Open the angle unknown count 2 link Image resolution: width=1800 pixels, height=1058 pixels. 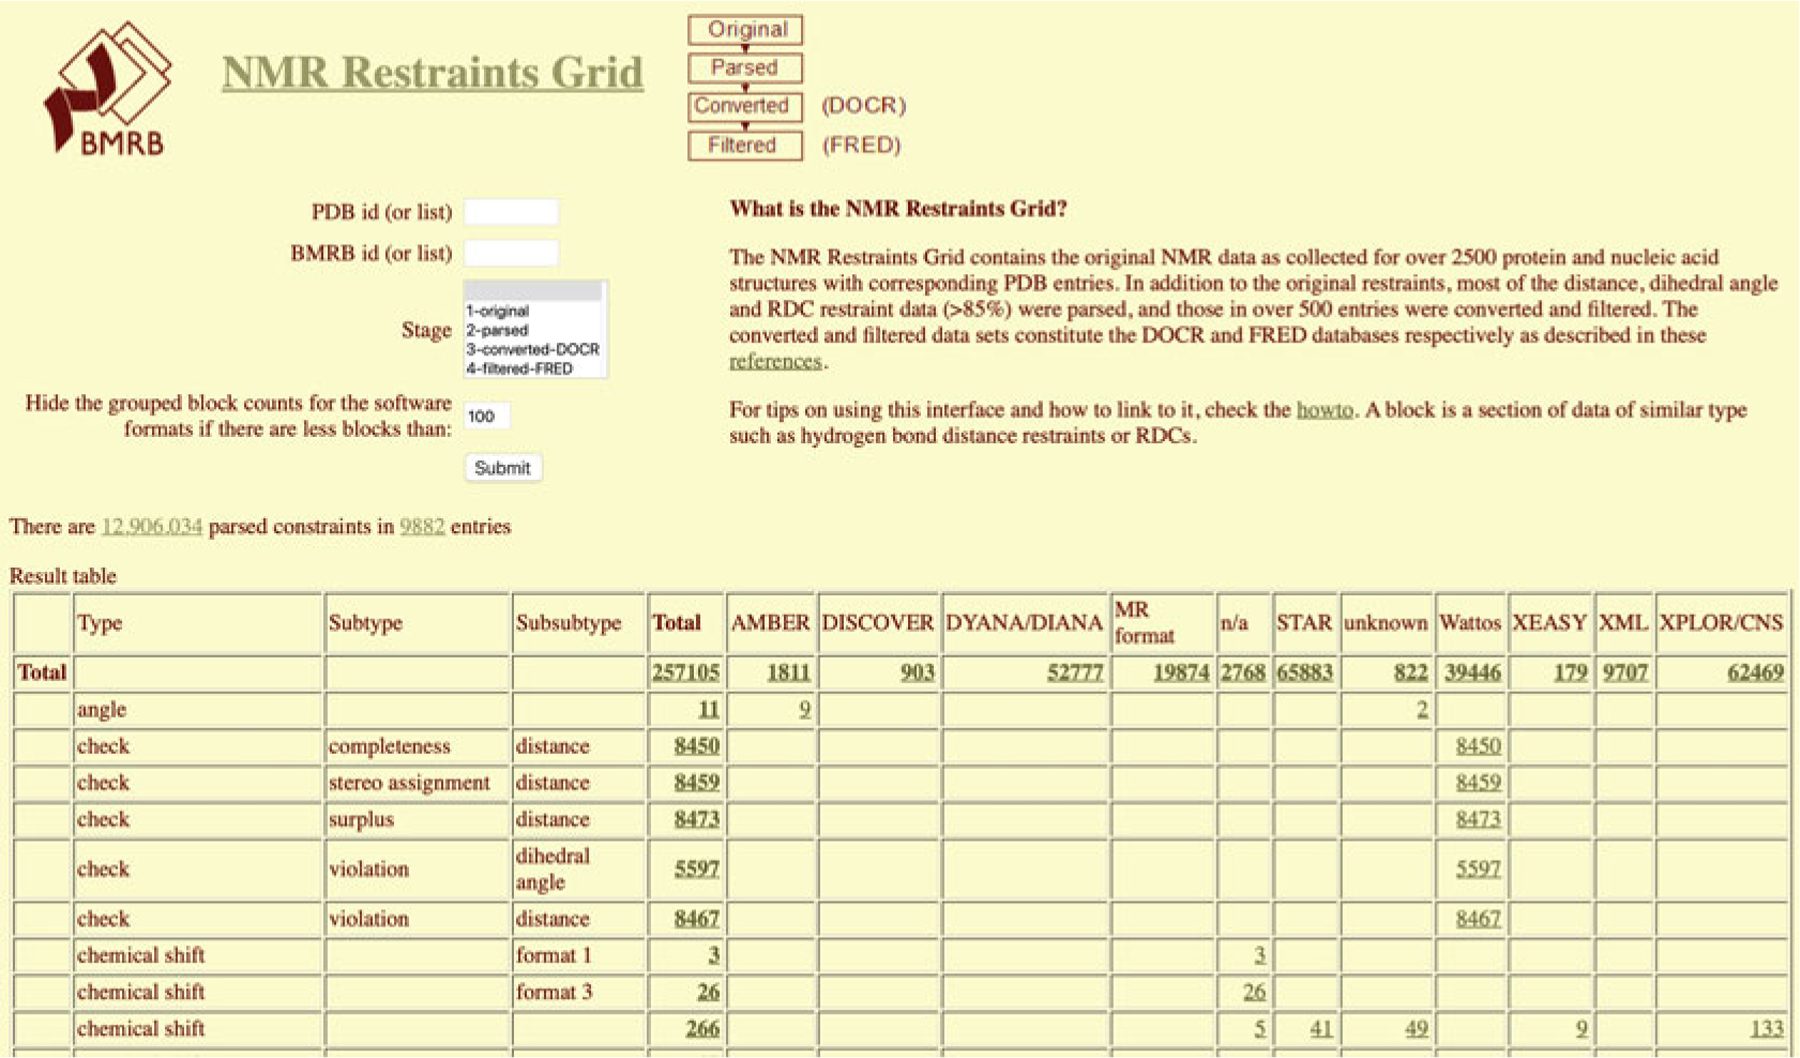click(x=1422, y=709)
